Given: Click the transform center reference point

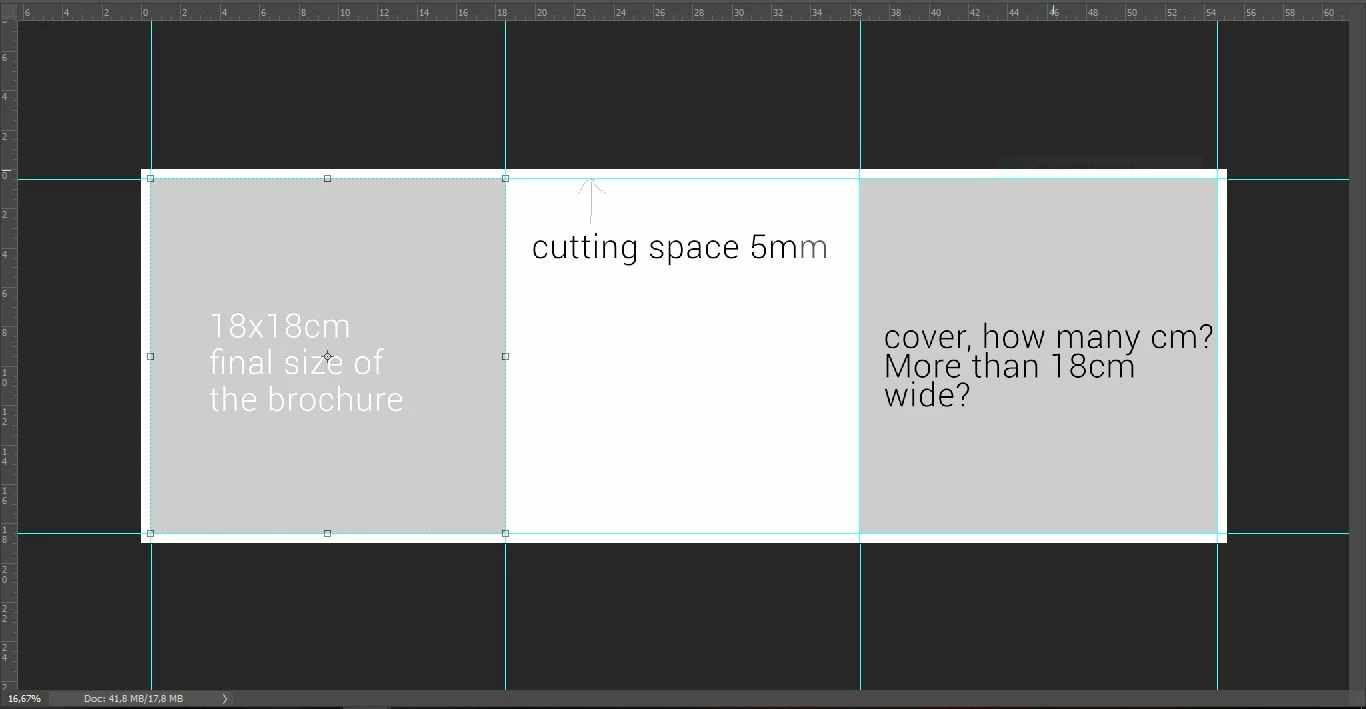Looking at the screenshot, I should pyautogui.click(x=328, y=356).
